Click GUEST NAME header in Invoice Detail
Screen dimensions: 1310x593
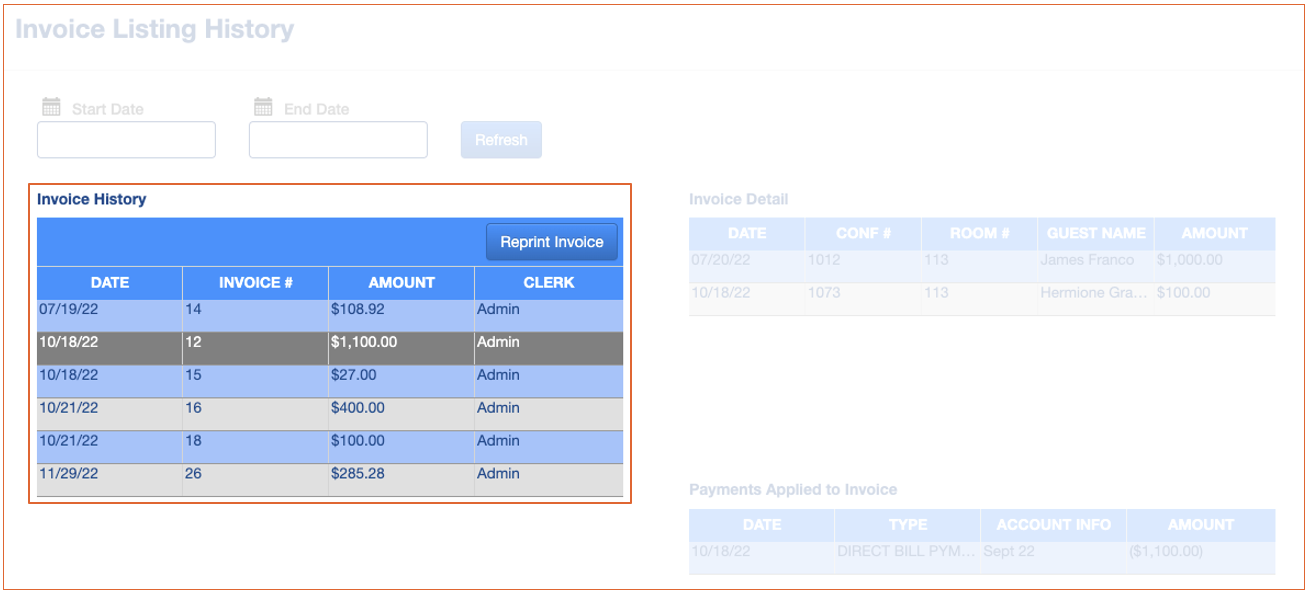coord(1096,233)
